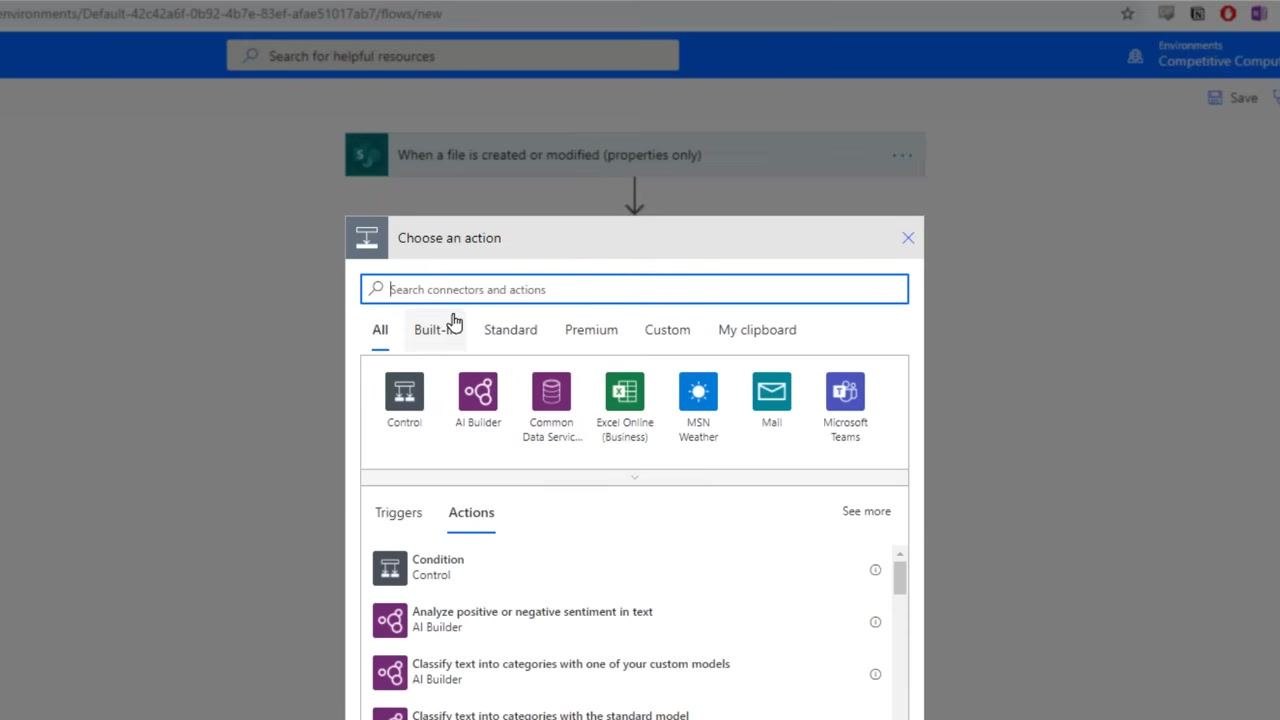Show info for the Condition action
The width and height of the screenshot is (1280, 720).
pos(875,570)
